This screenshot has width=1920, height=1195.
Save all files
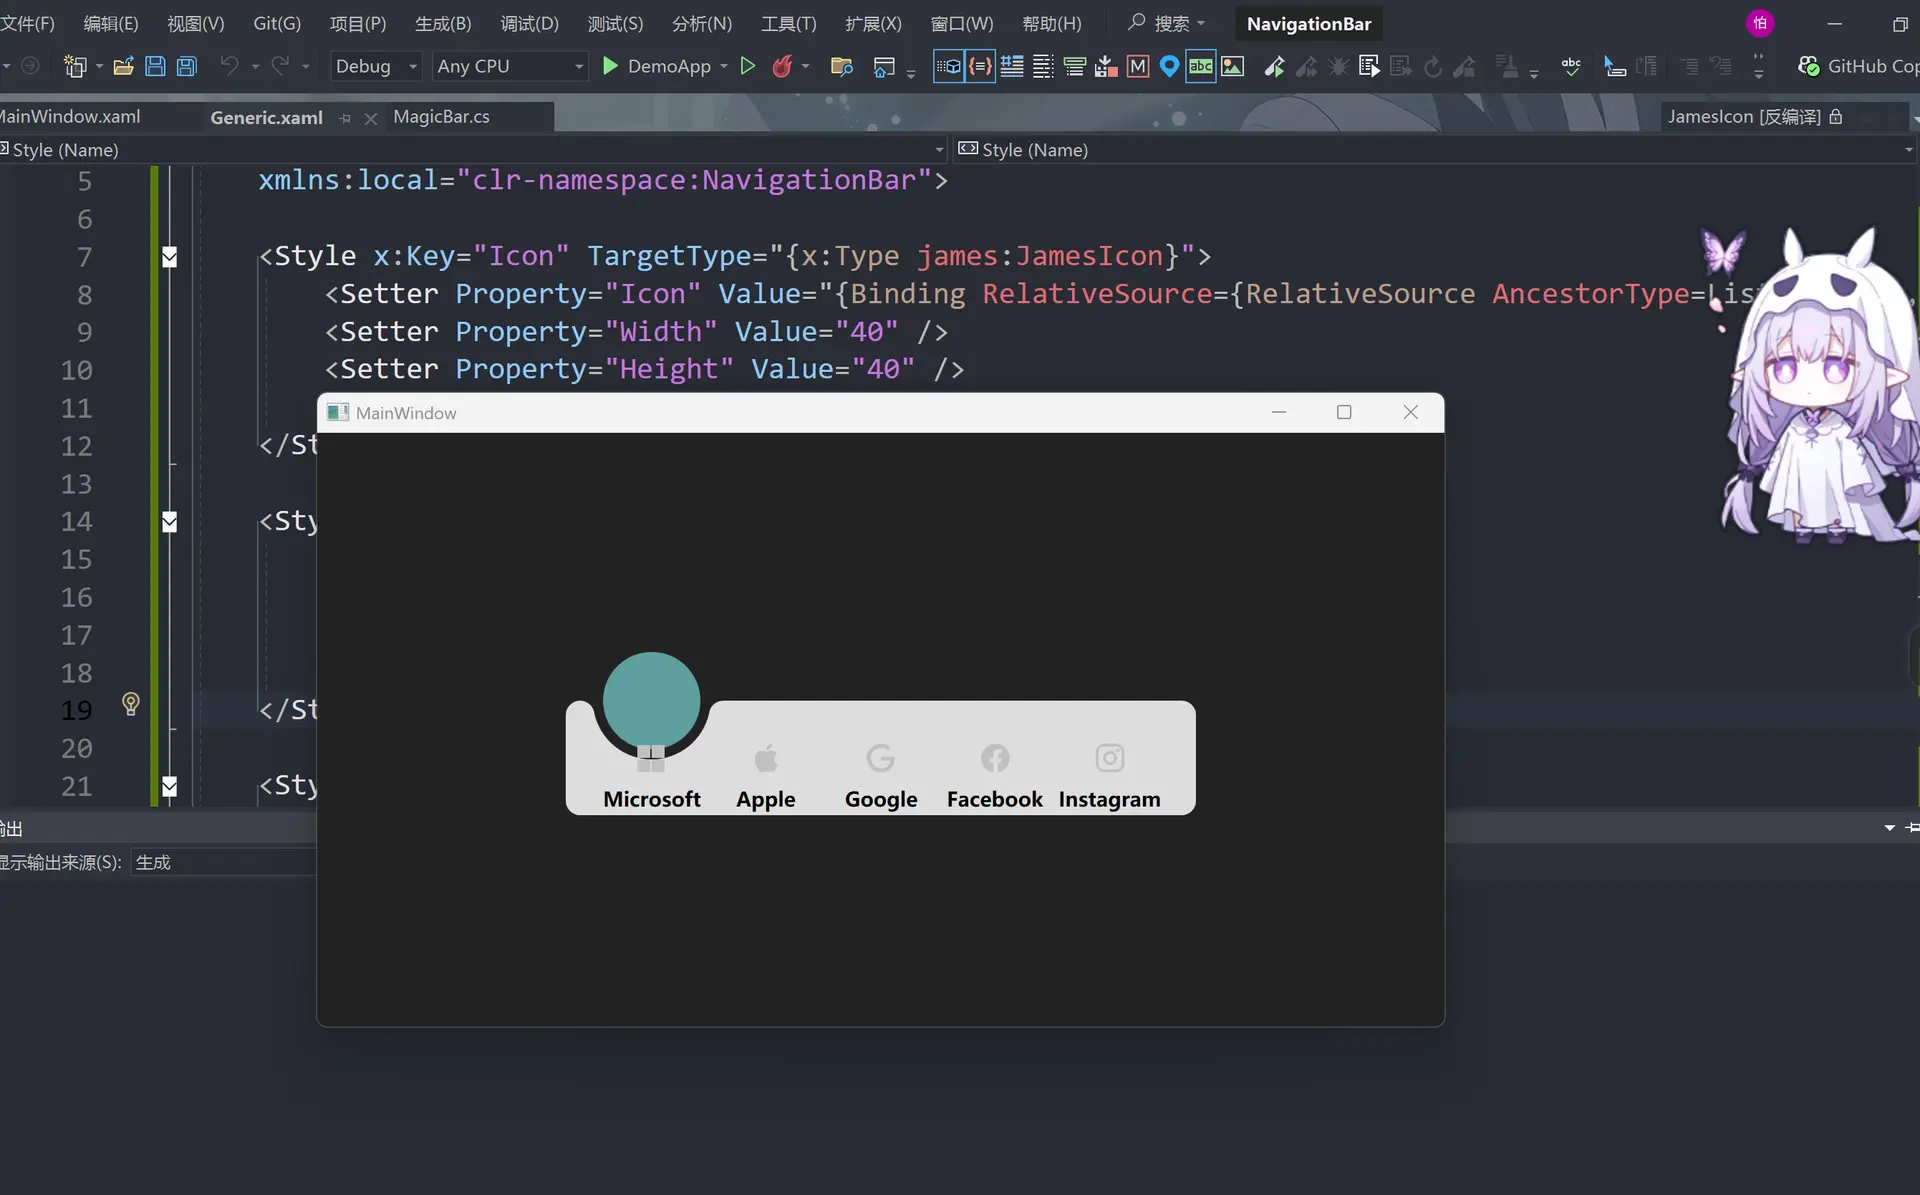187,66
